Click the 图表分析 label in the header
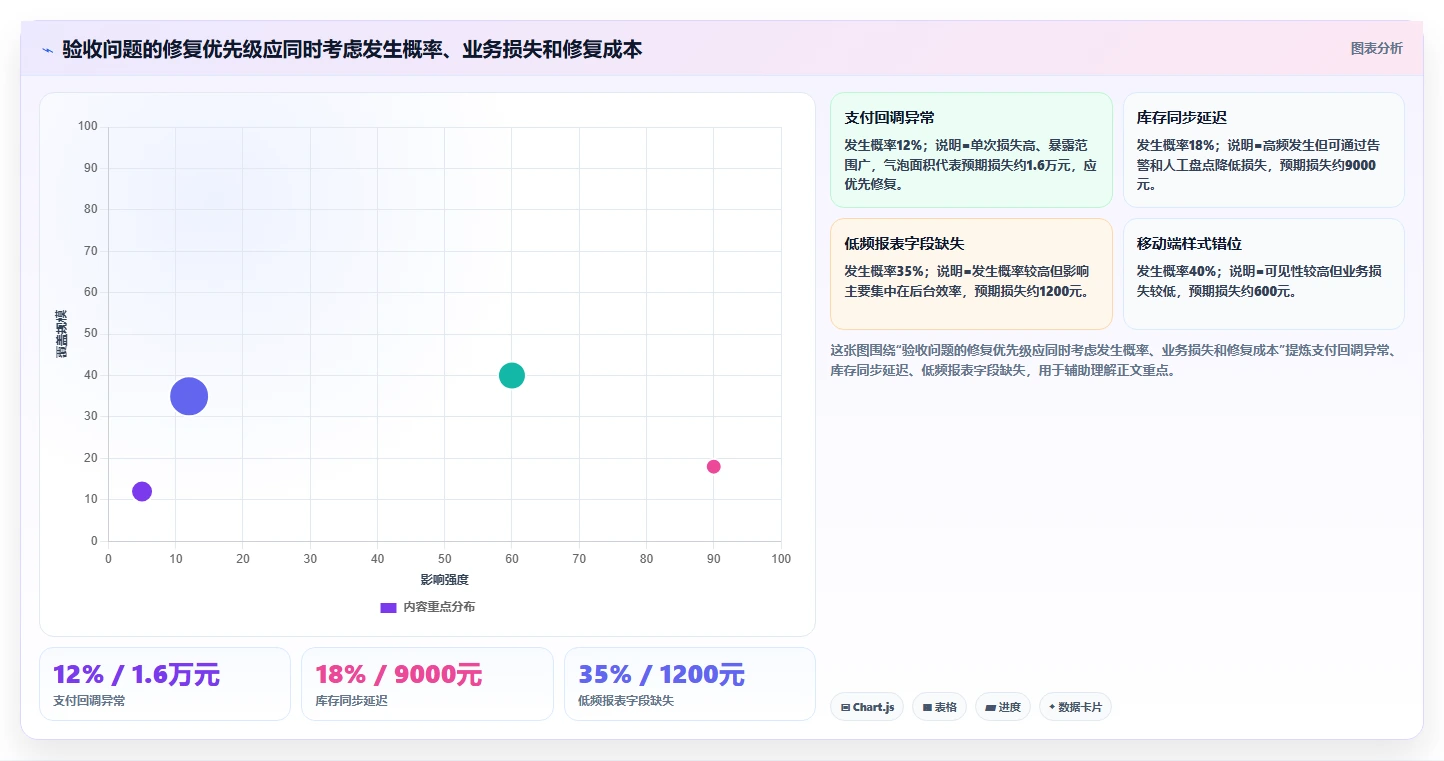1444x761 pixels. 1376,48
